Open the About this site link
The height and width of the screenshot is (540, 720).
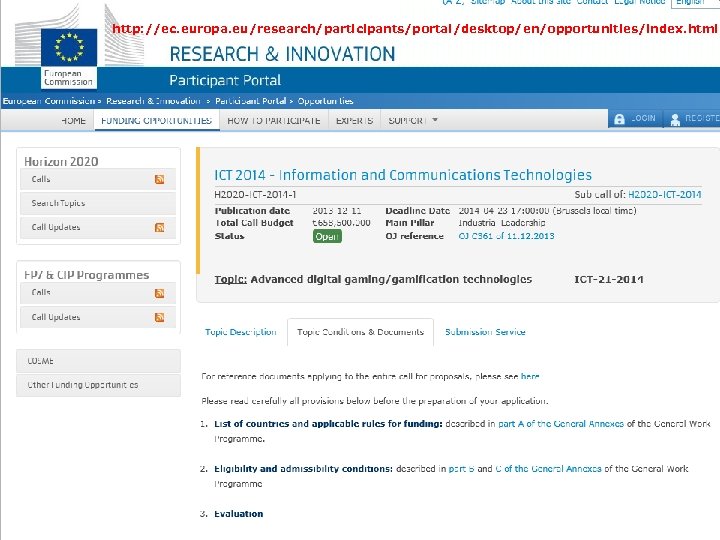pos(540,2)
